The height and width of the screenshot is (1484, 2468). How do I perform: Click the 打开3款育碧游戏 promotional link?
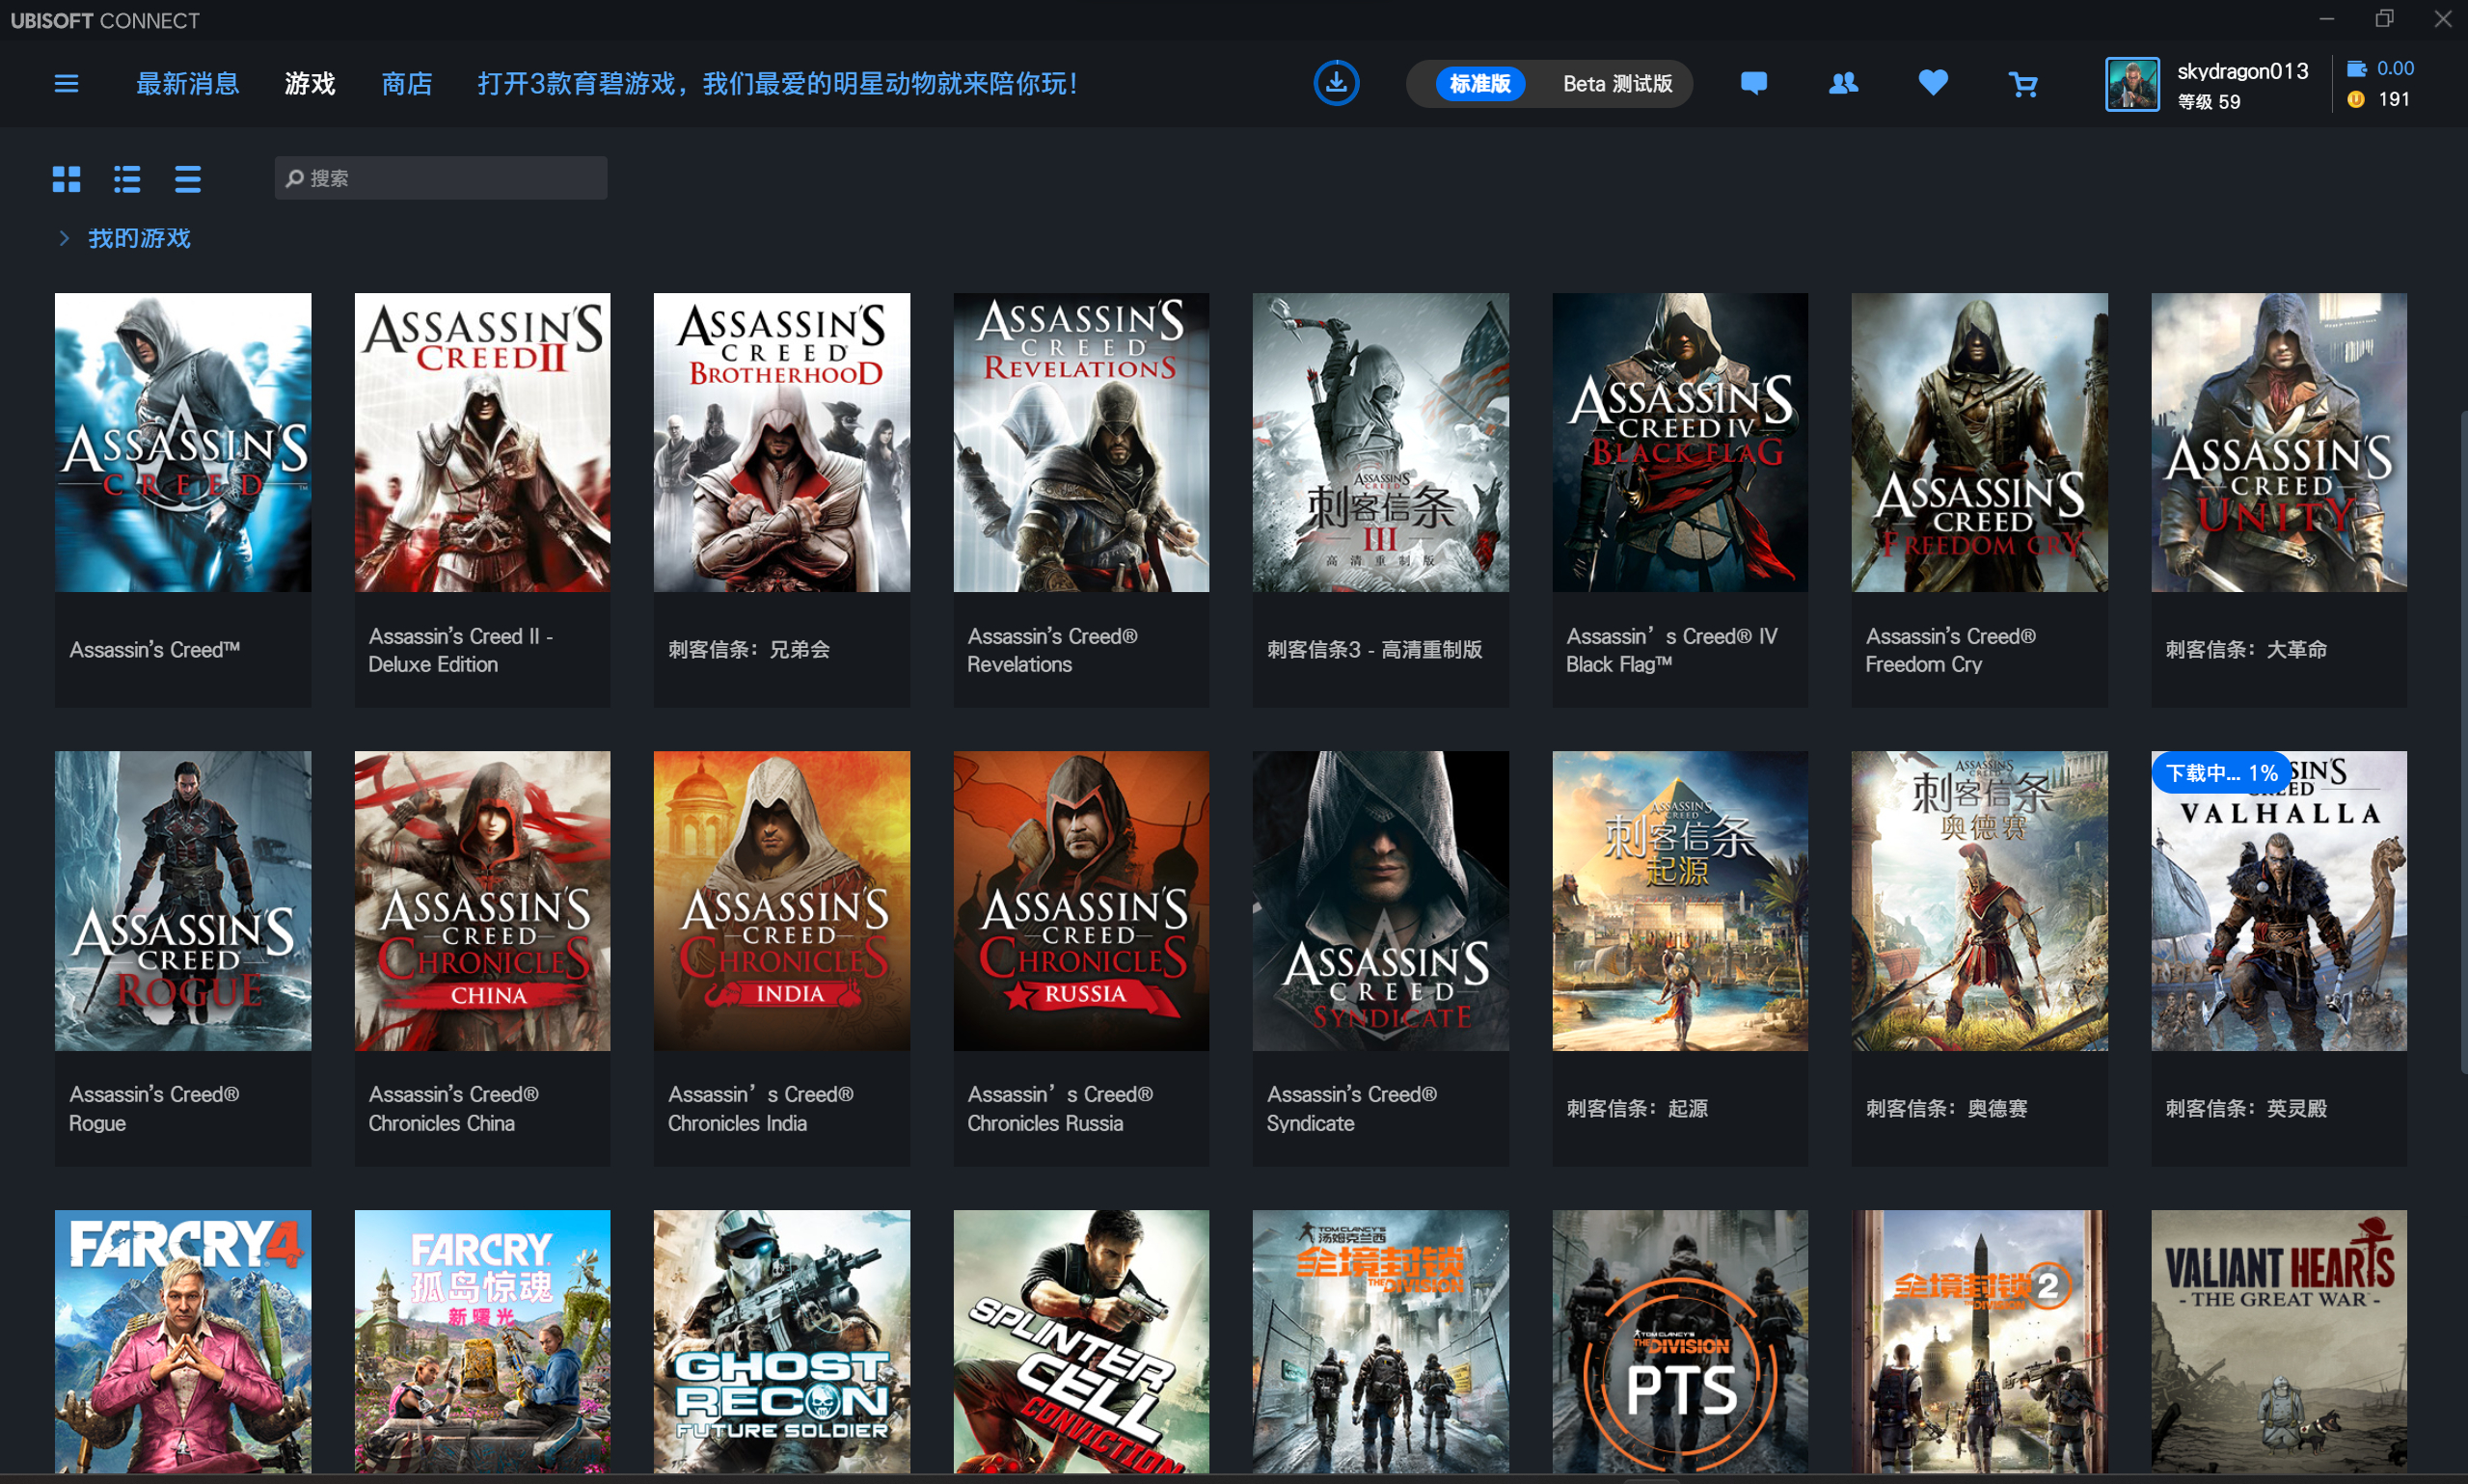click(x=777, y=83)
